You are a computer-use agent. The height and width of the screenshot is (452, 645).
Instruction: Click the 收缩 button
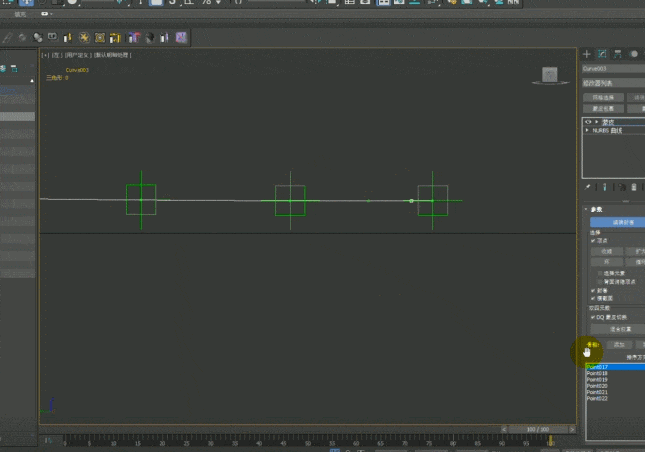point(606,251)
